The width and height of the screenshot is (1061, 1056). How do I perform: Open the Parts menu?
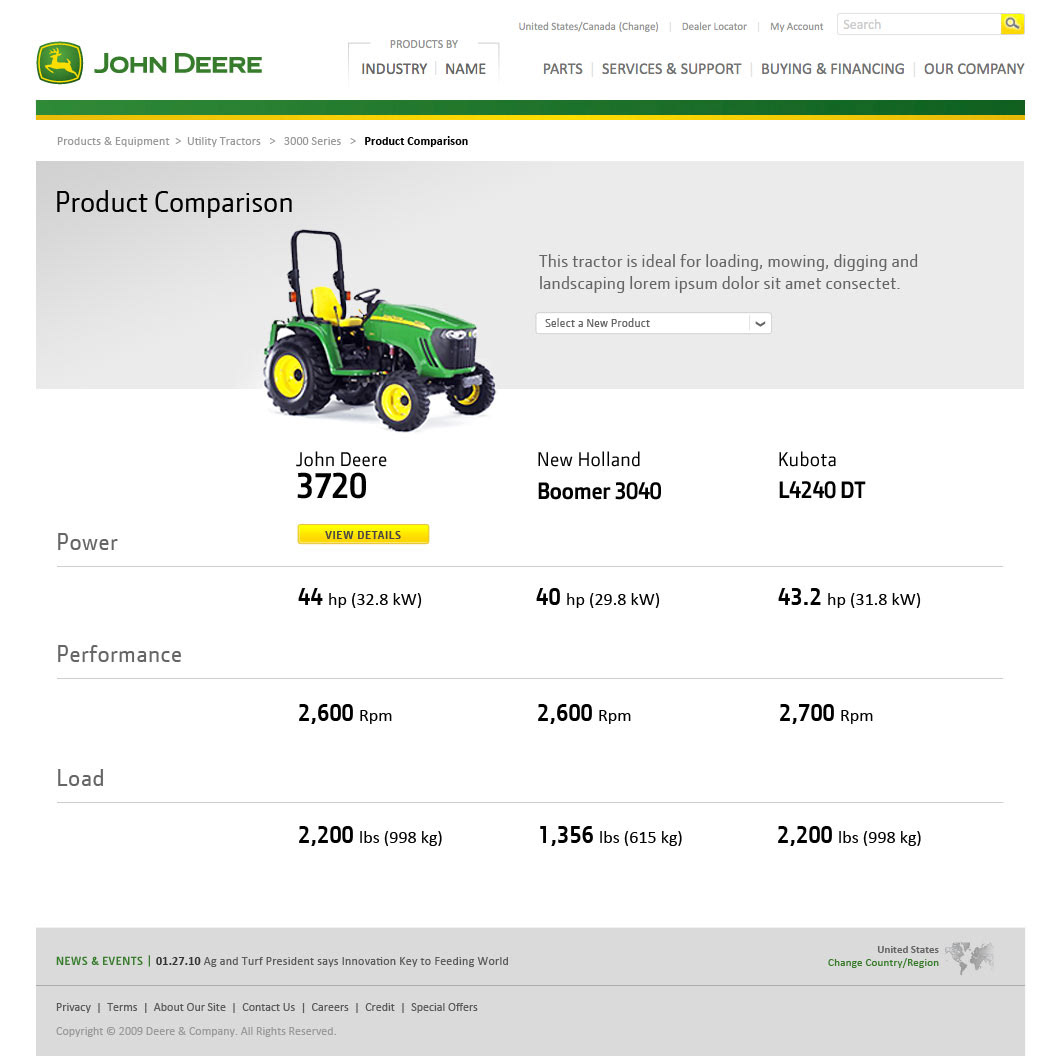[562, 69]
